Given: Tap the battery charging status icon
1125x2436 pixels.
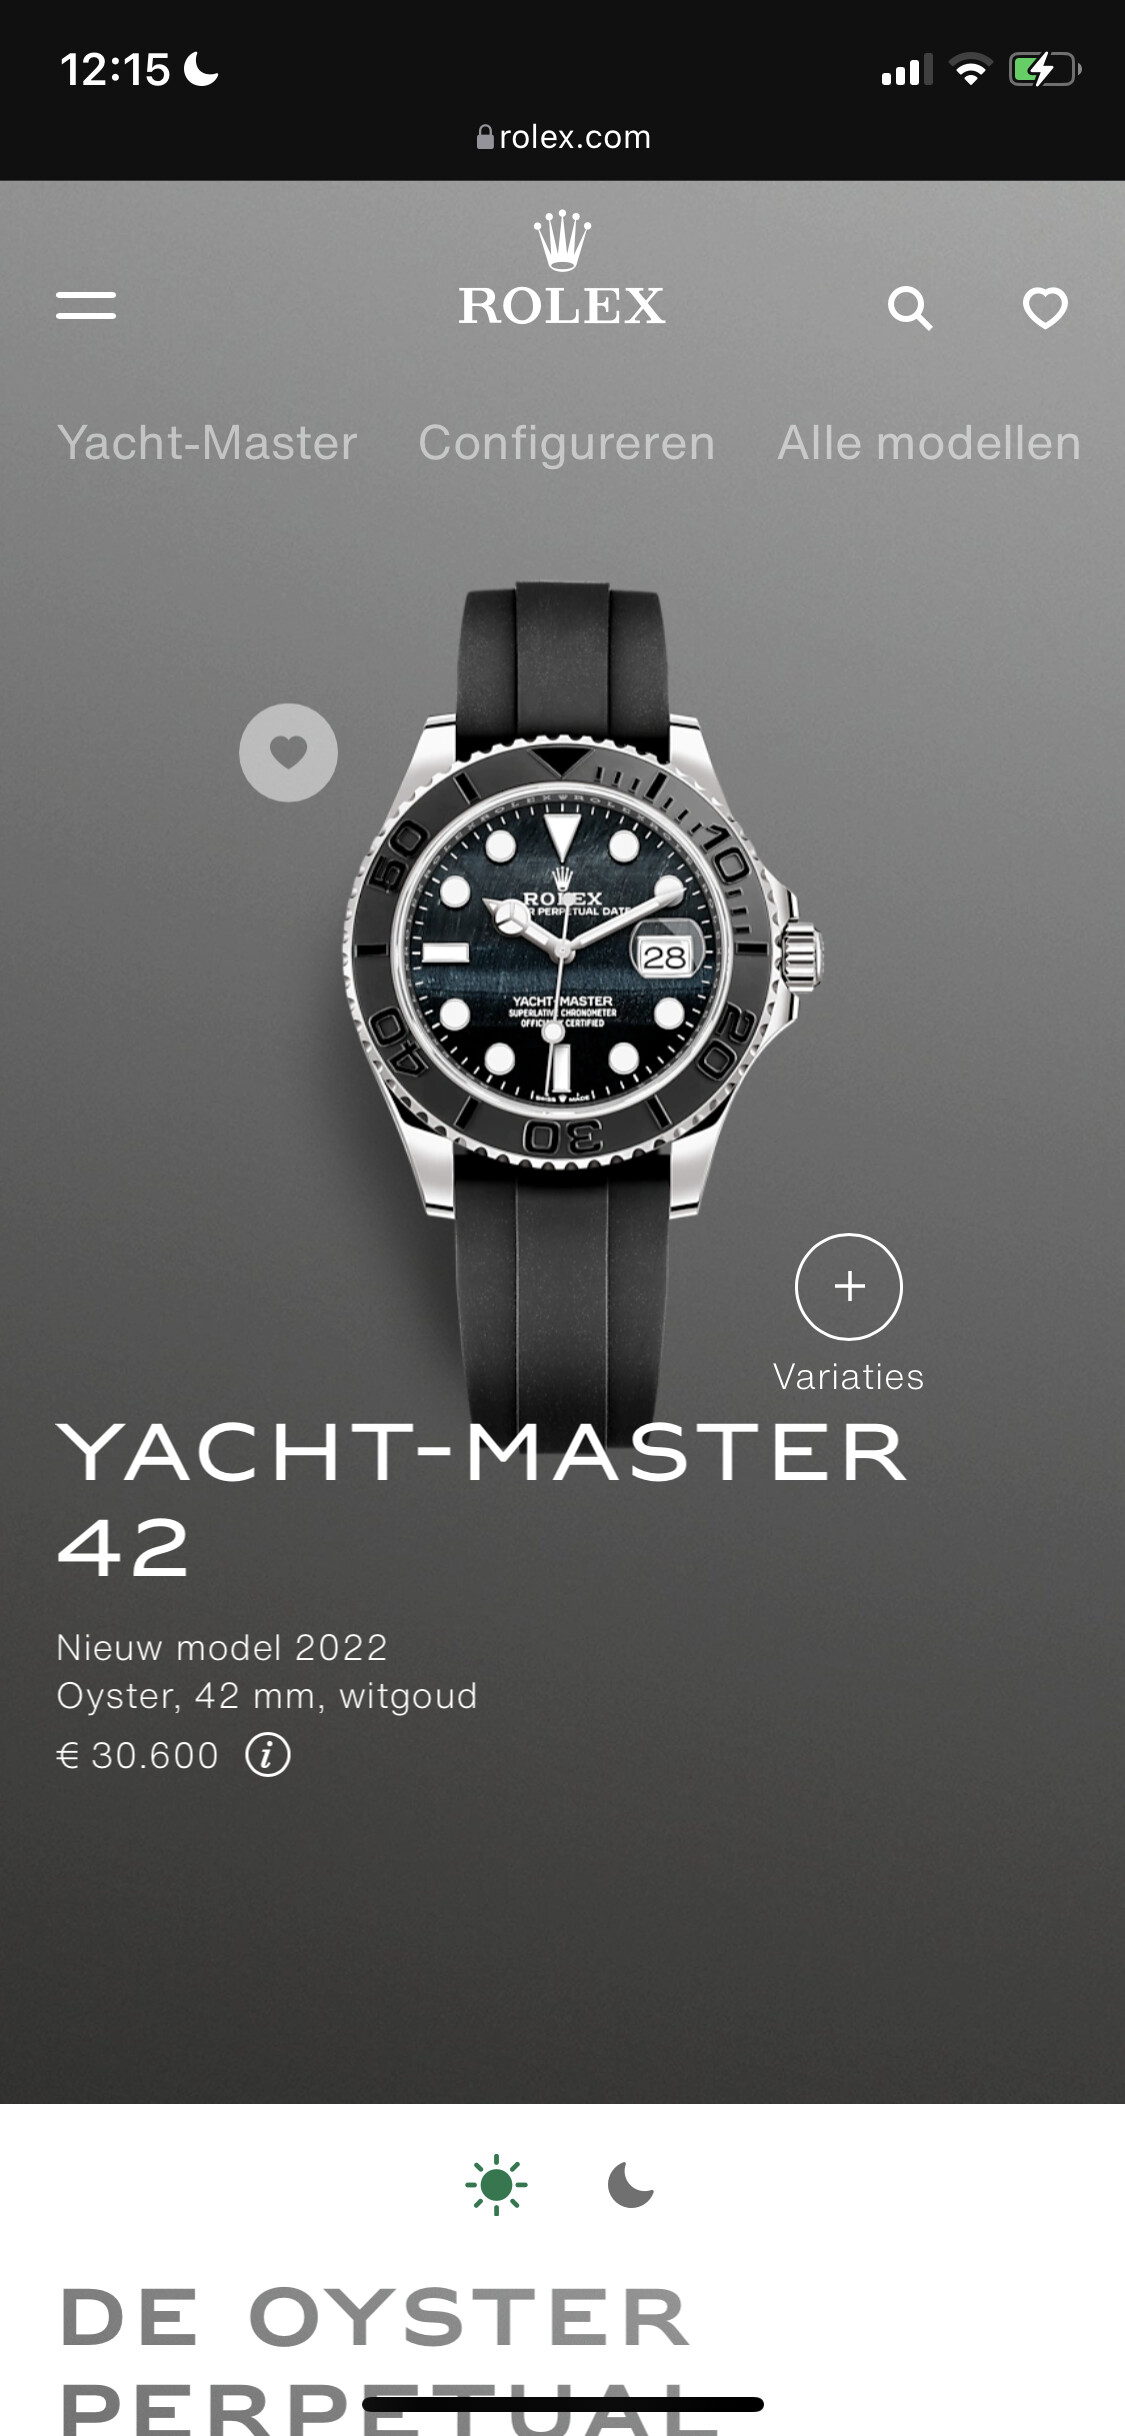Looking at the screenshot, I should coord(1045,70).
